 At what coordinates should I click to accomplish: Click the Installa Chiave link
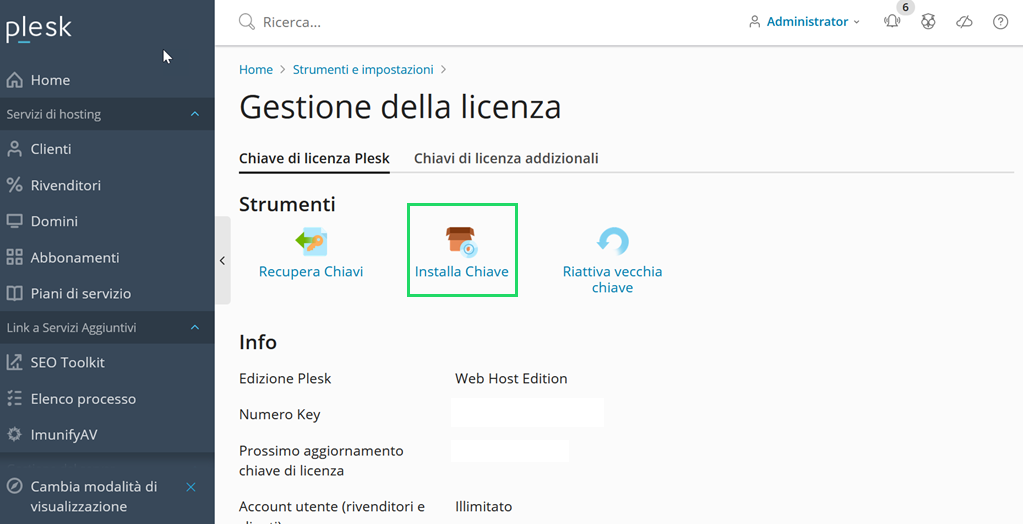(462, 271)
